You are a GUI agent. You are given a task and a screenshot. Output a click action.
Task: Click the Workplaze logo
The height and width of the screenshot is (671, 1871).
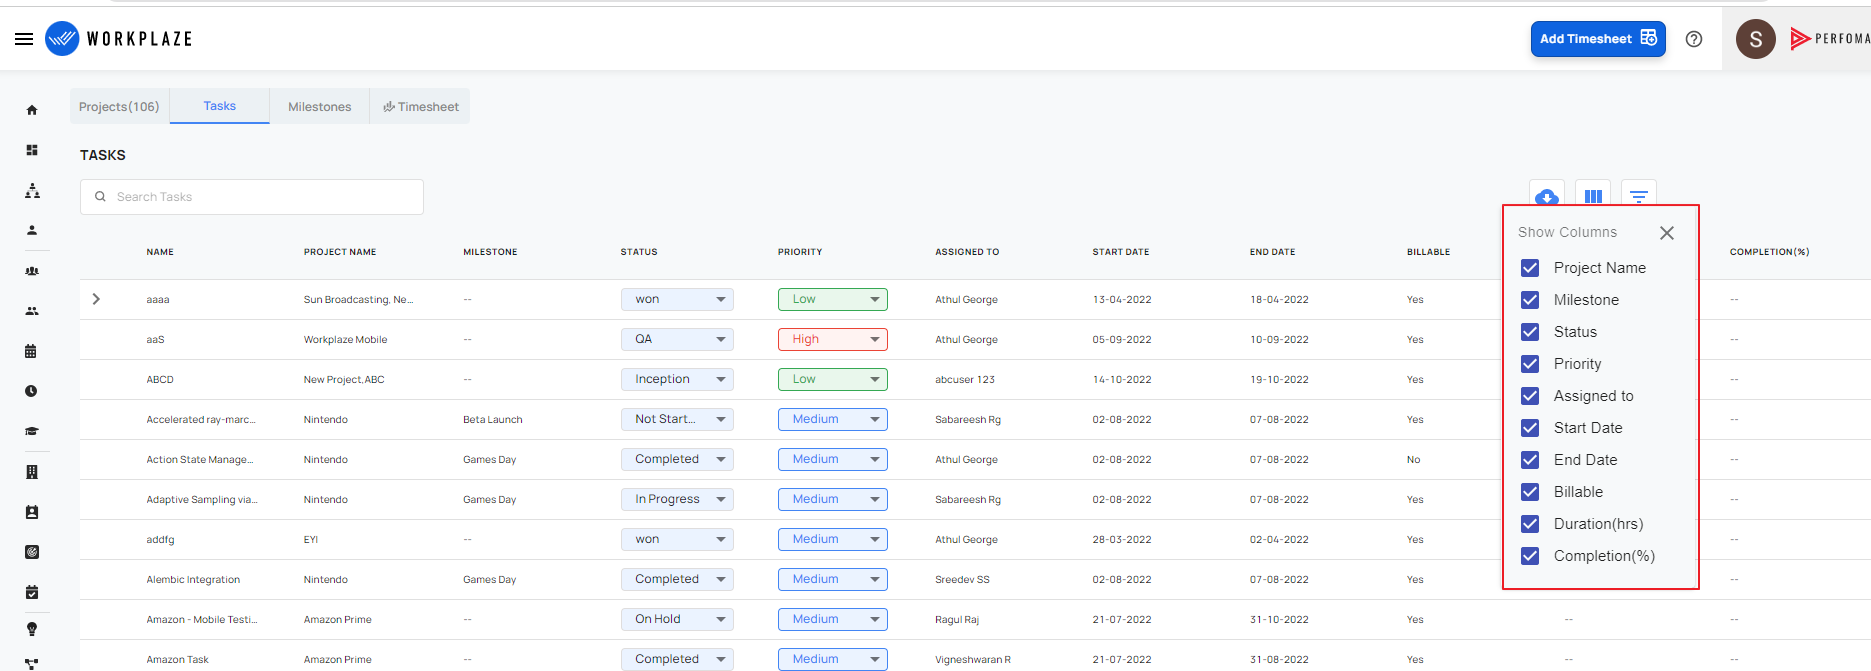click(x=119, y=39)
